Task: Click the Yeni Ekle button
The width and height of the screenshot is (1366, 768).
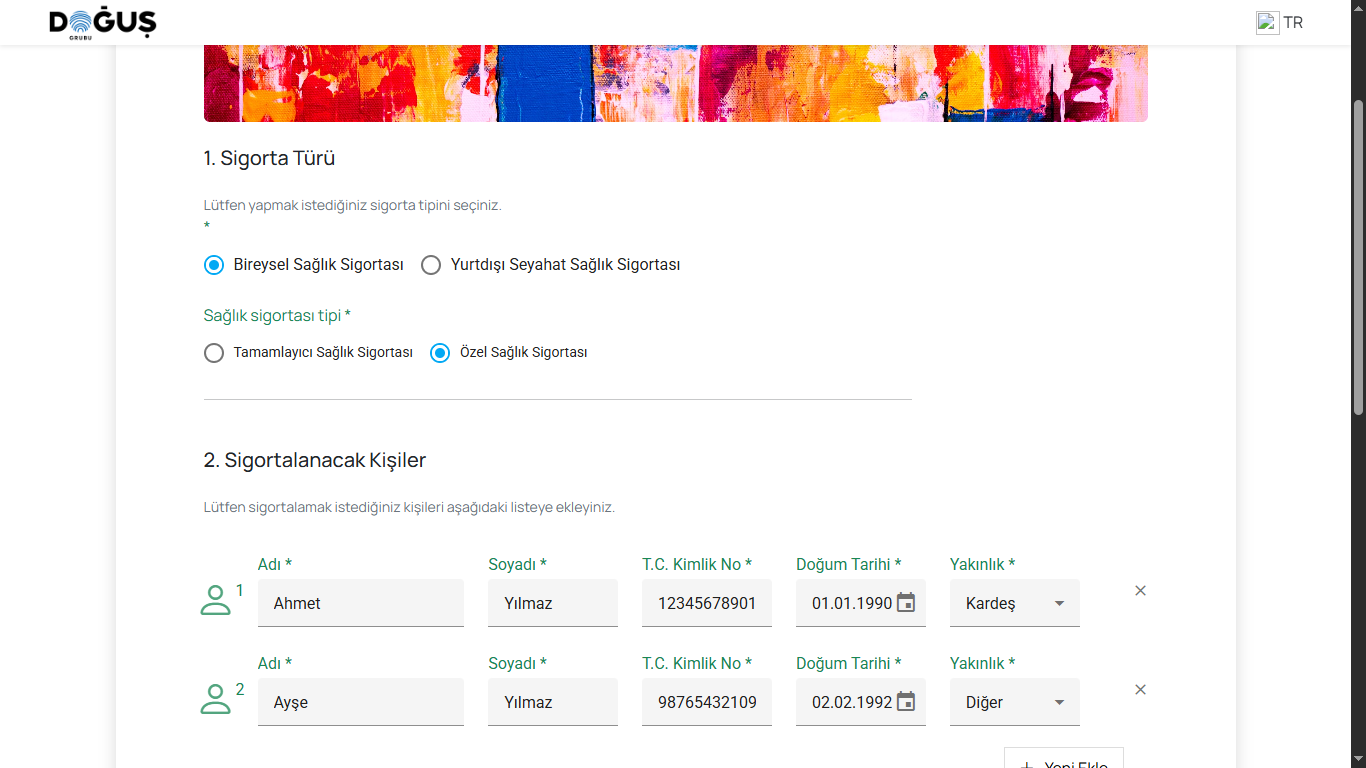Action: (x=1063, y=759)
